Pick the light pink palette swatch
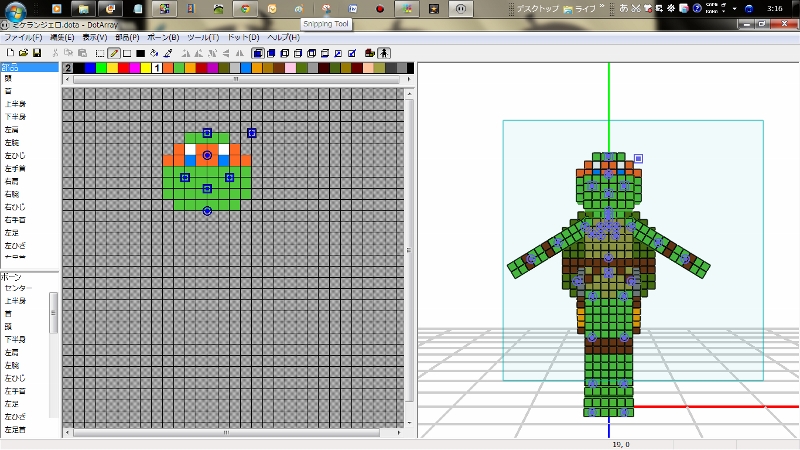 click(x=290, y=68)
